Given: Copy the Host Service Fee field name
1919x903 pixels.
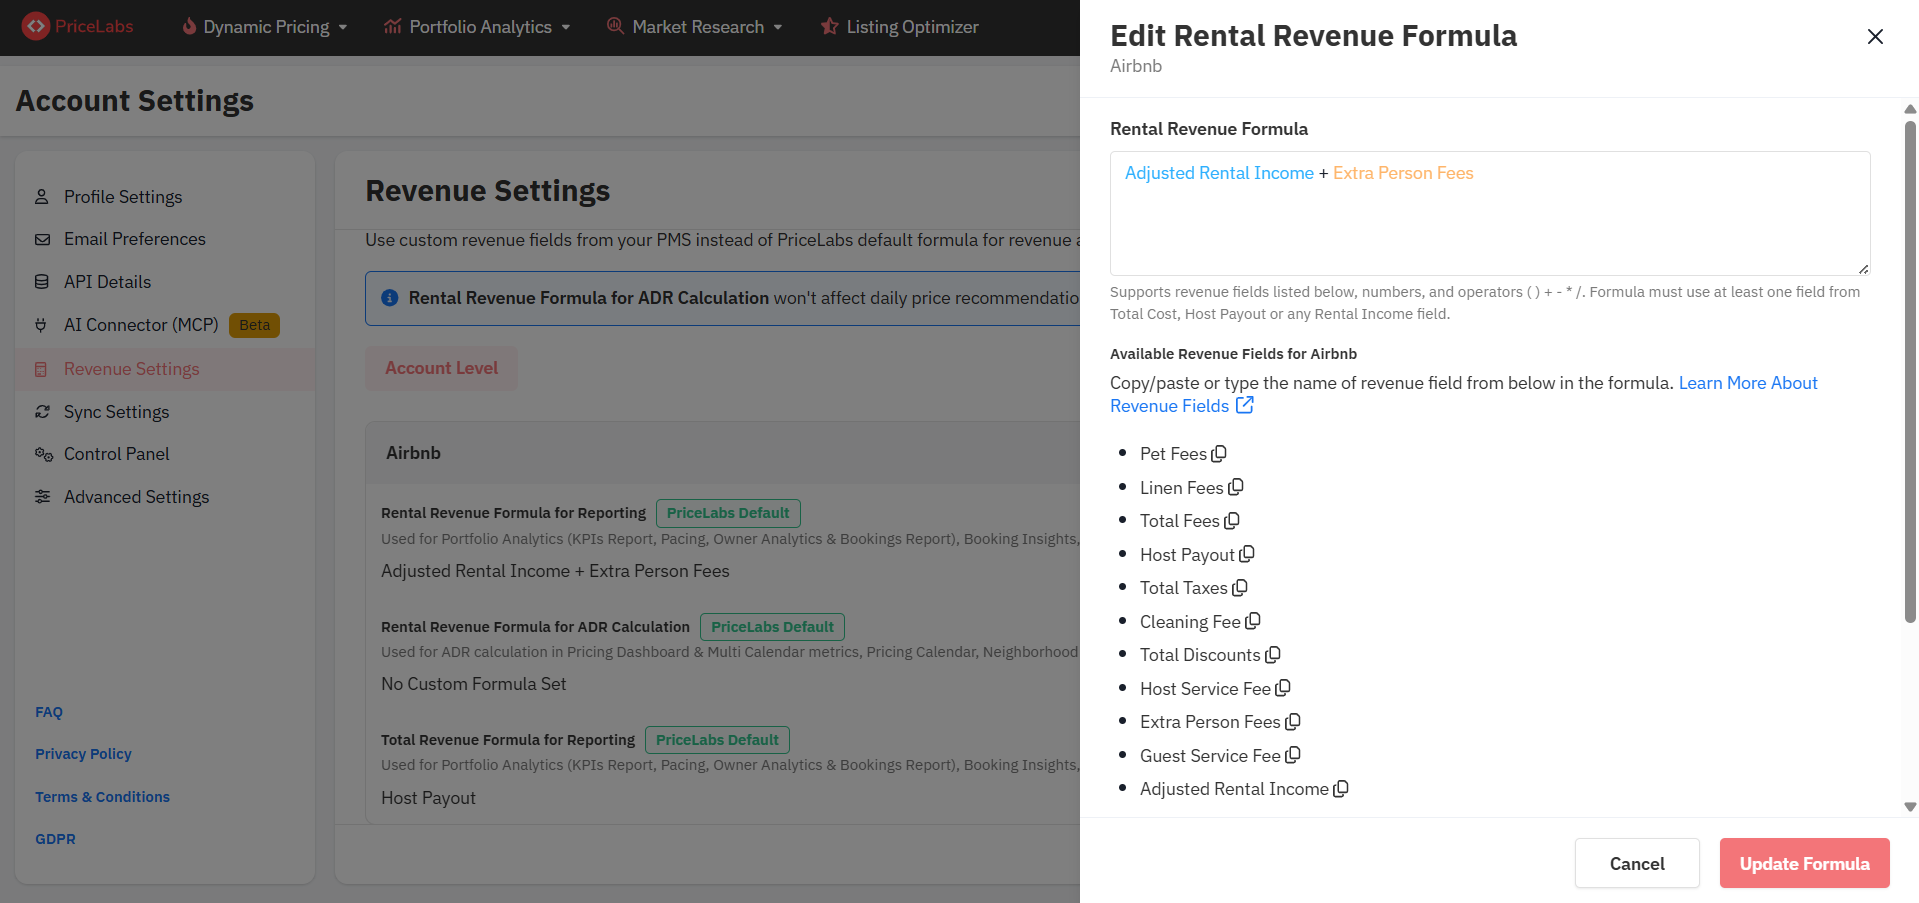Looking at the screenshot, I should pyautogui.click(x=1283, y=688).
